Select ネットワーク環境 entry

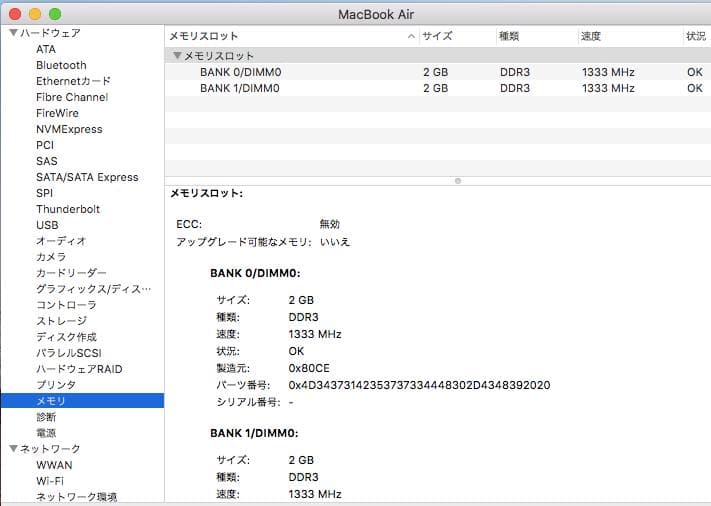pyautogui.click(x=76, y=497)
